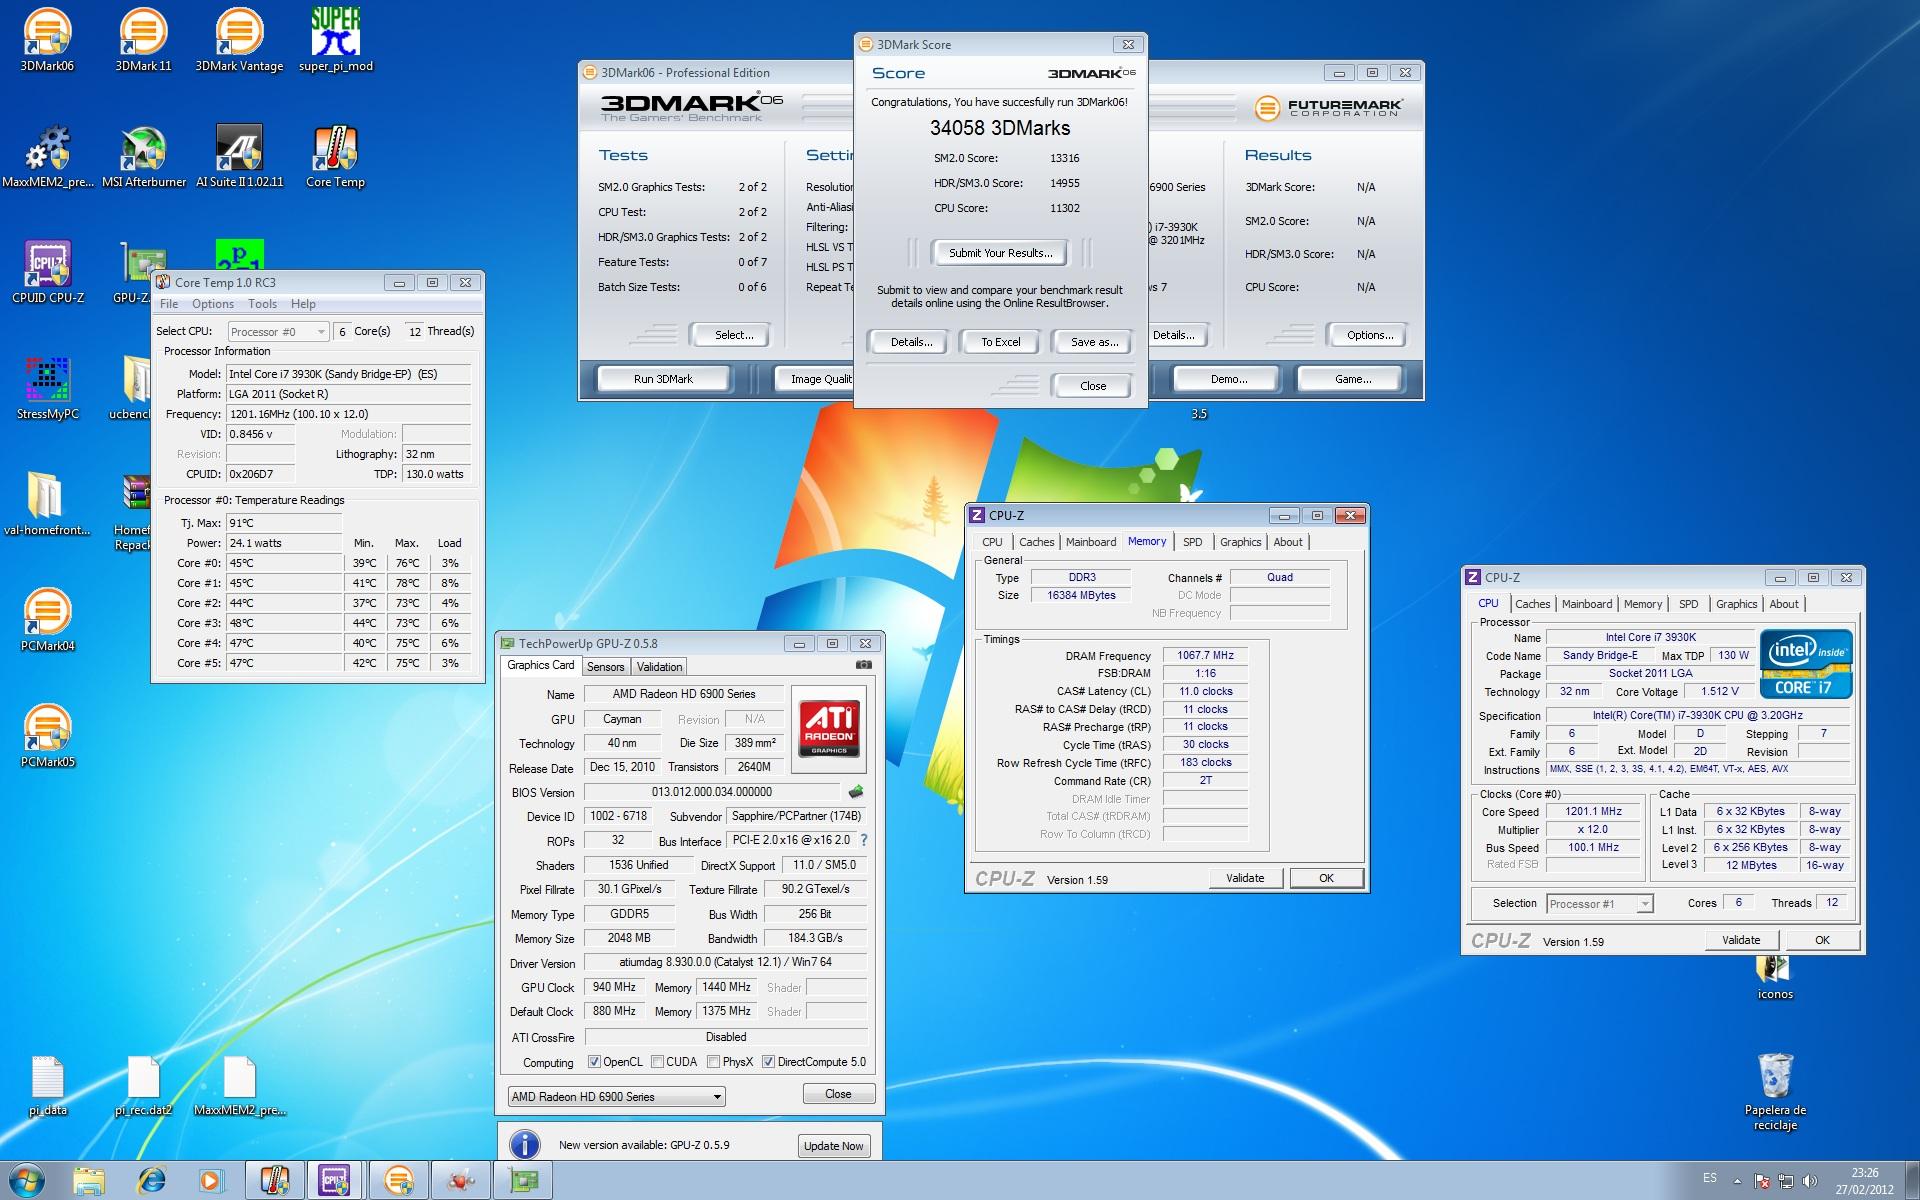Launch CPUID CPU-Z desktop icon

click(47, 272)
